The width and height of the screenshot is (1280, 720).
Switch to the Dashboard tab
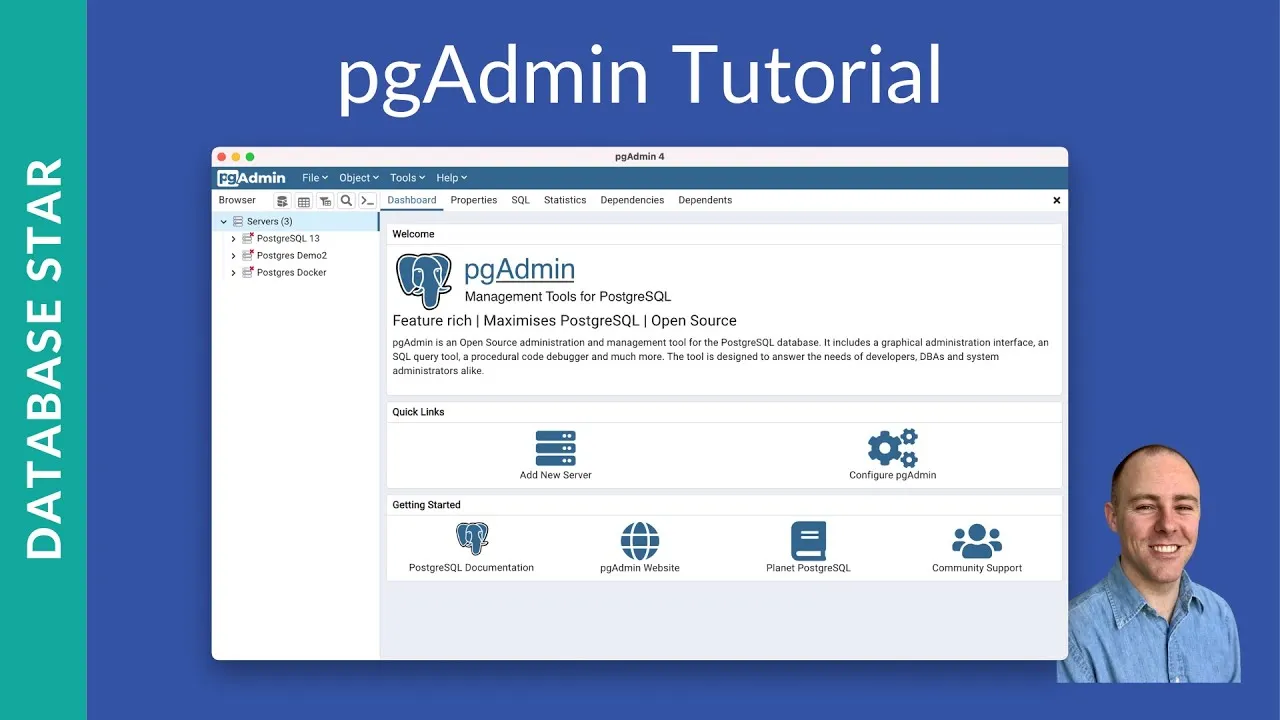(412, 200)
